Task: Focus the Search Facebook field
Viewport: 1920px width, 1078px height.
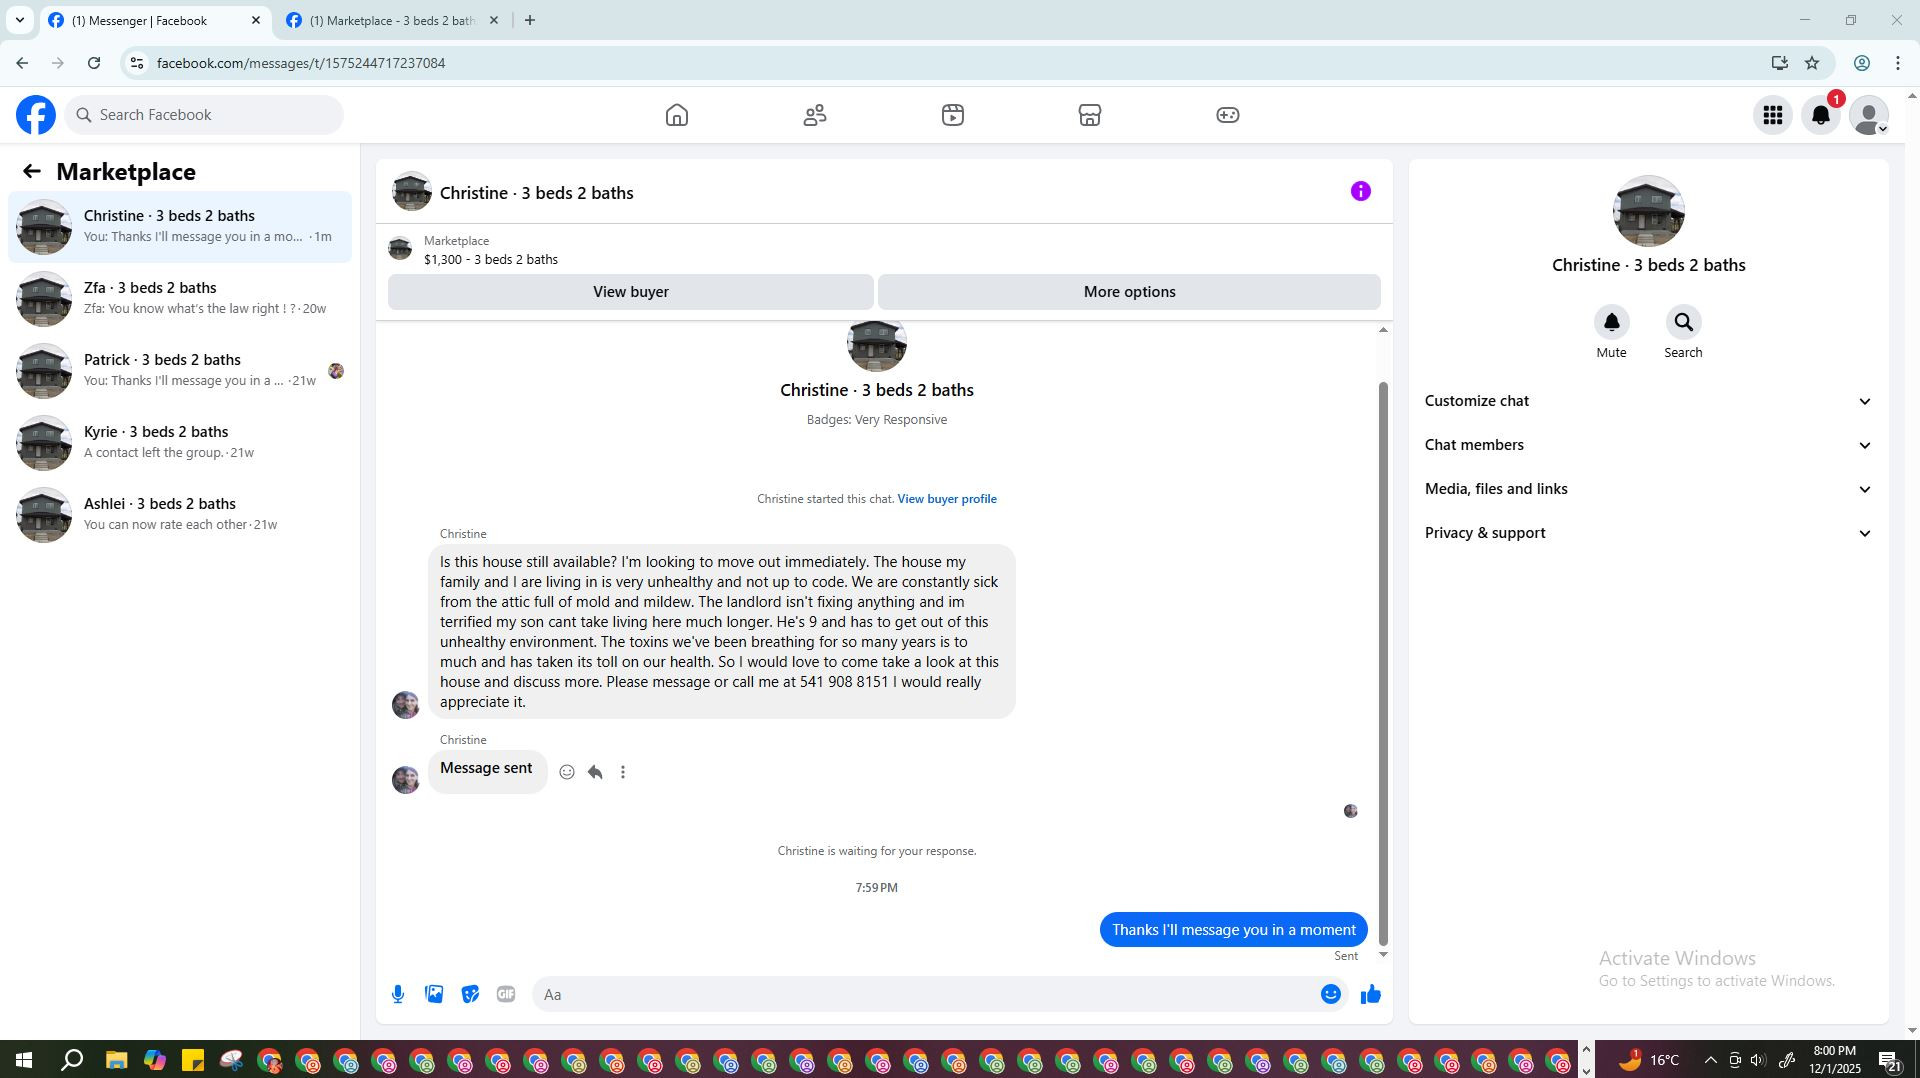Action: pyautogui.click(x=204, y=115)
